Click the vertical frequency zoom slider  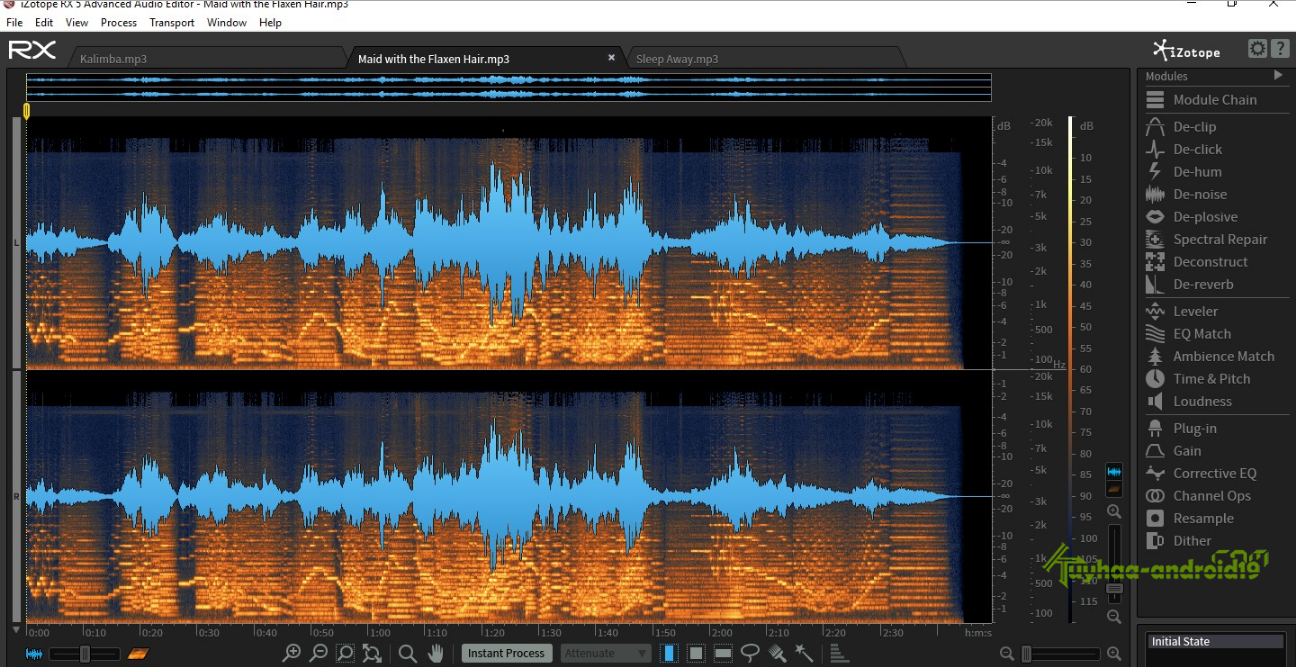1114,564
